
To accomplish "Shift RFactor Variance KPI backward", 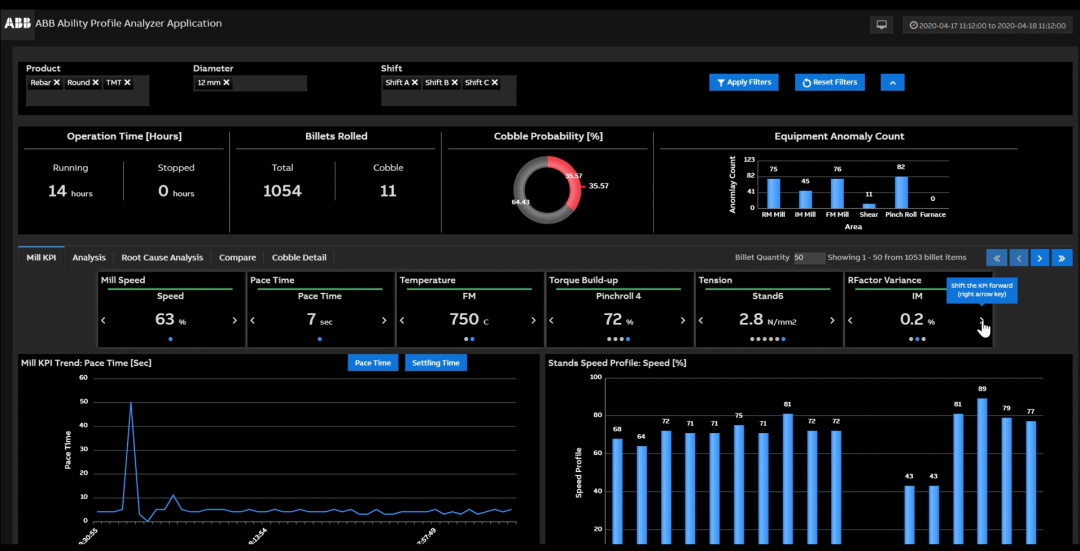I will click(x=851, y=320).
